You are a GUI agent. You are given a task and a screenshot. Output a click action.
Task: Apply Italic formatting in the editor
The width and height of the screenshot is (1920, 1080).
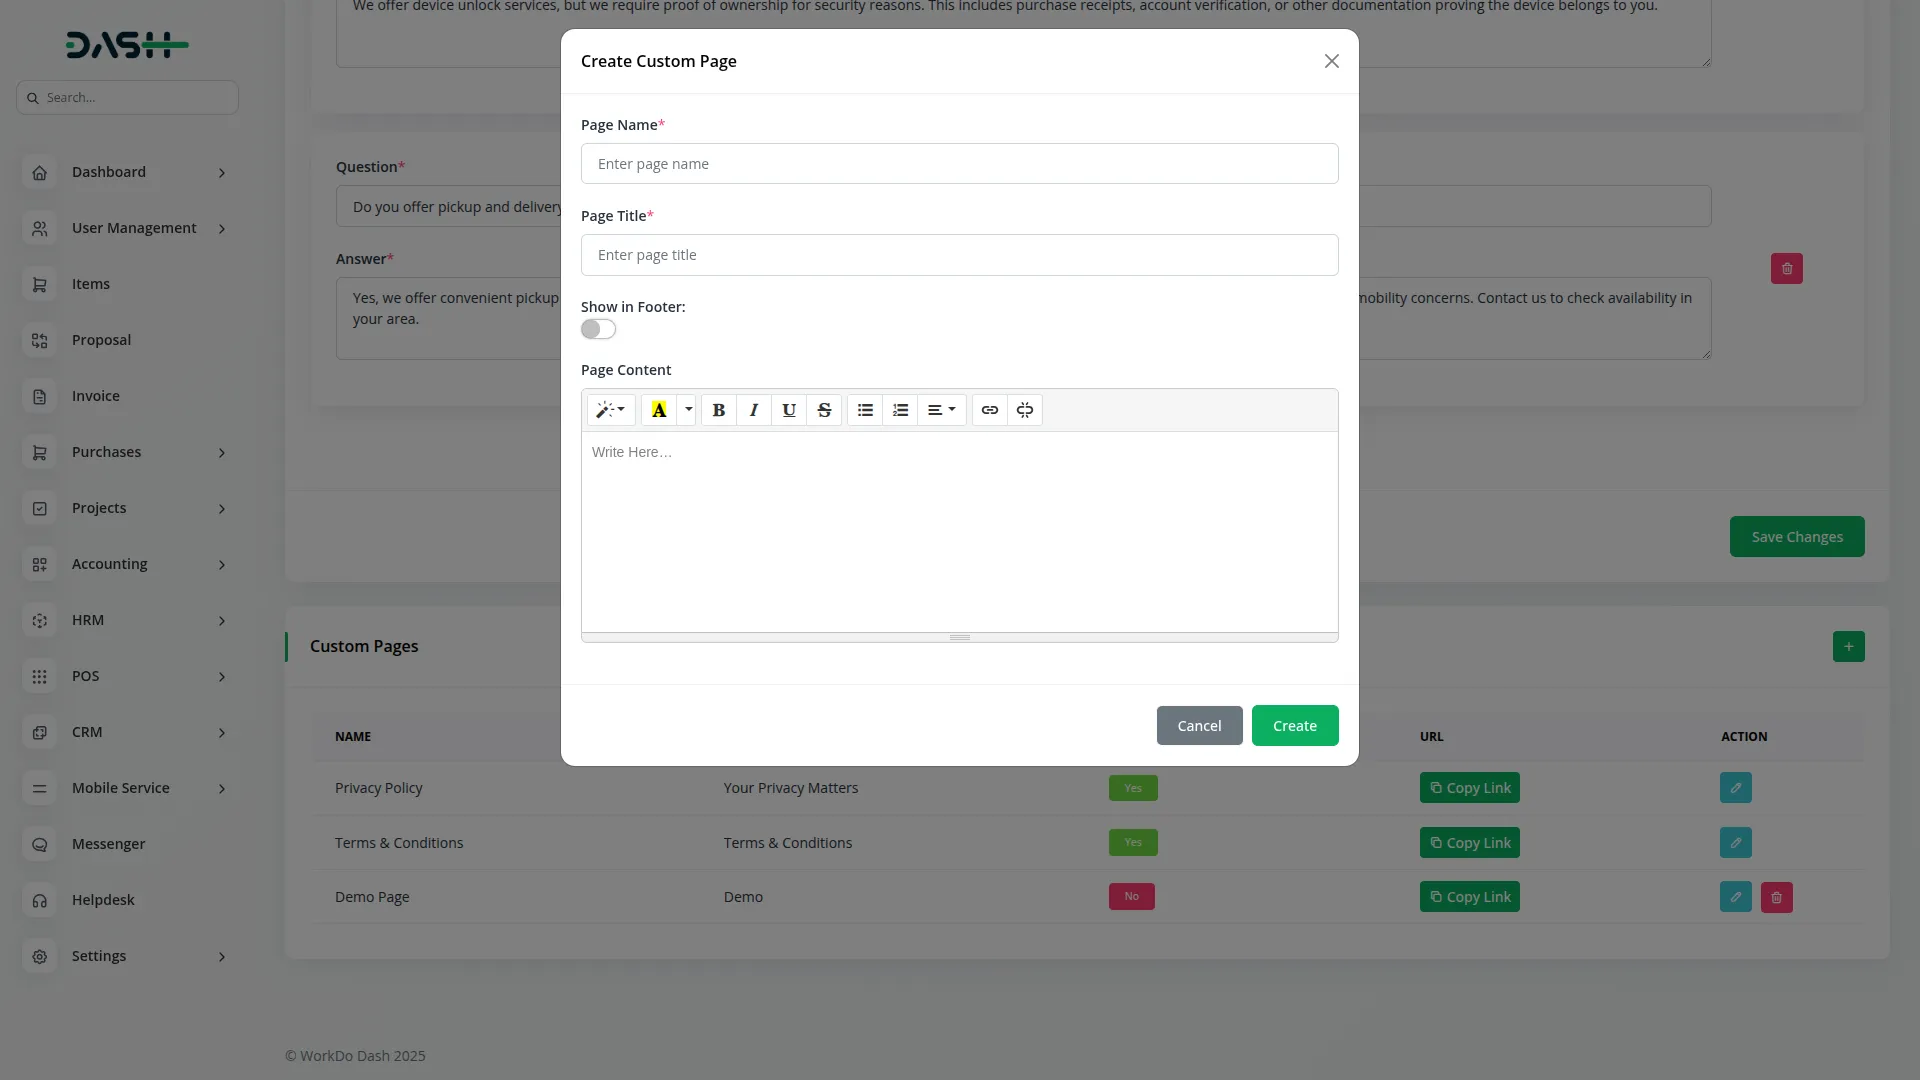[x=753, y=410]
